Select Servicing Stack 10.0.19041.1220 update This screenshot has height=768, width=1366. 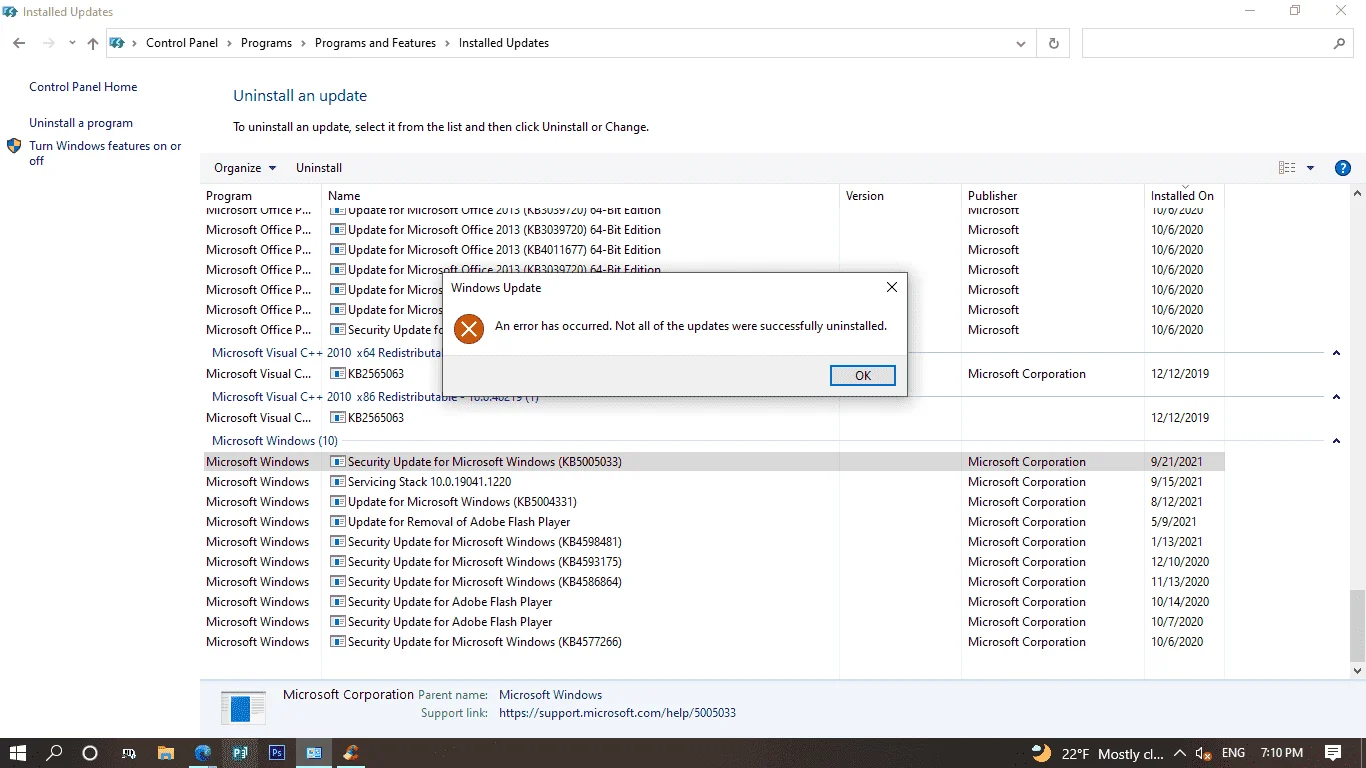(713, 482)
